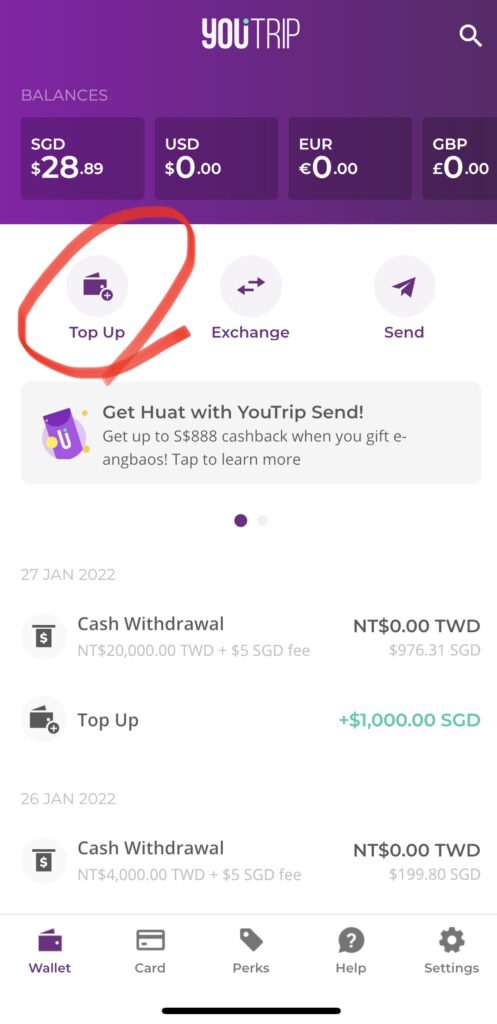Select the SGD balance card
497x1024 pixels.
82,159
